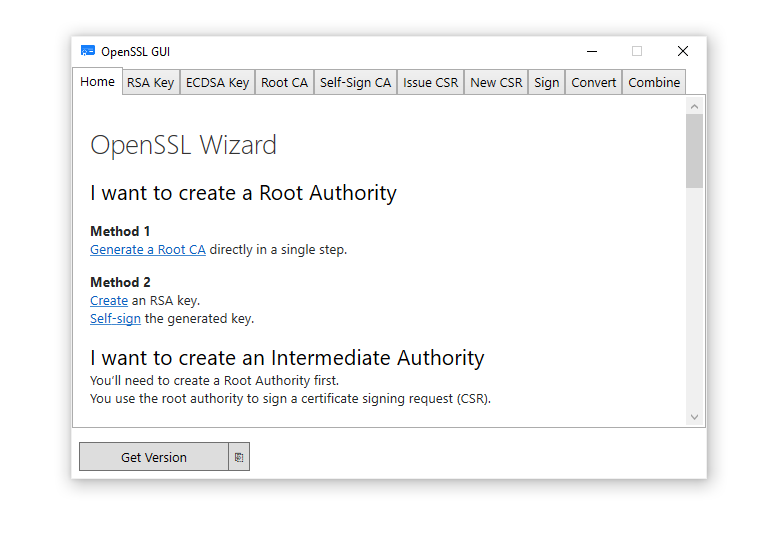Image resolution: width=770 pixels, height=541 pixels.
Task: Go to the Self-Sign CA tab
Action: pyautogui.click(x=356, y=82)
